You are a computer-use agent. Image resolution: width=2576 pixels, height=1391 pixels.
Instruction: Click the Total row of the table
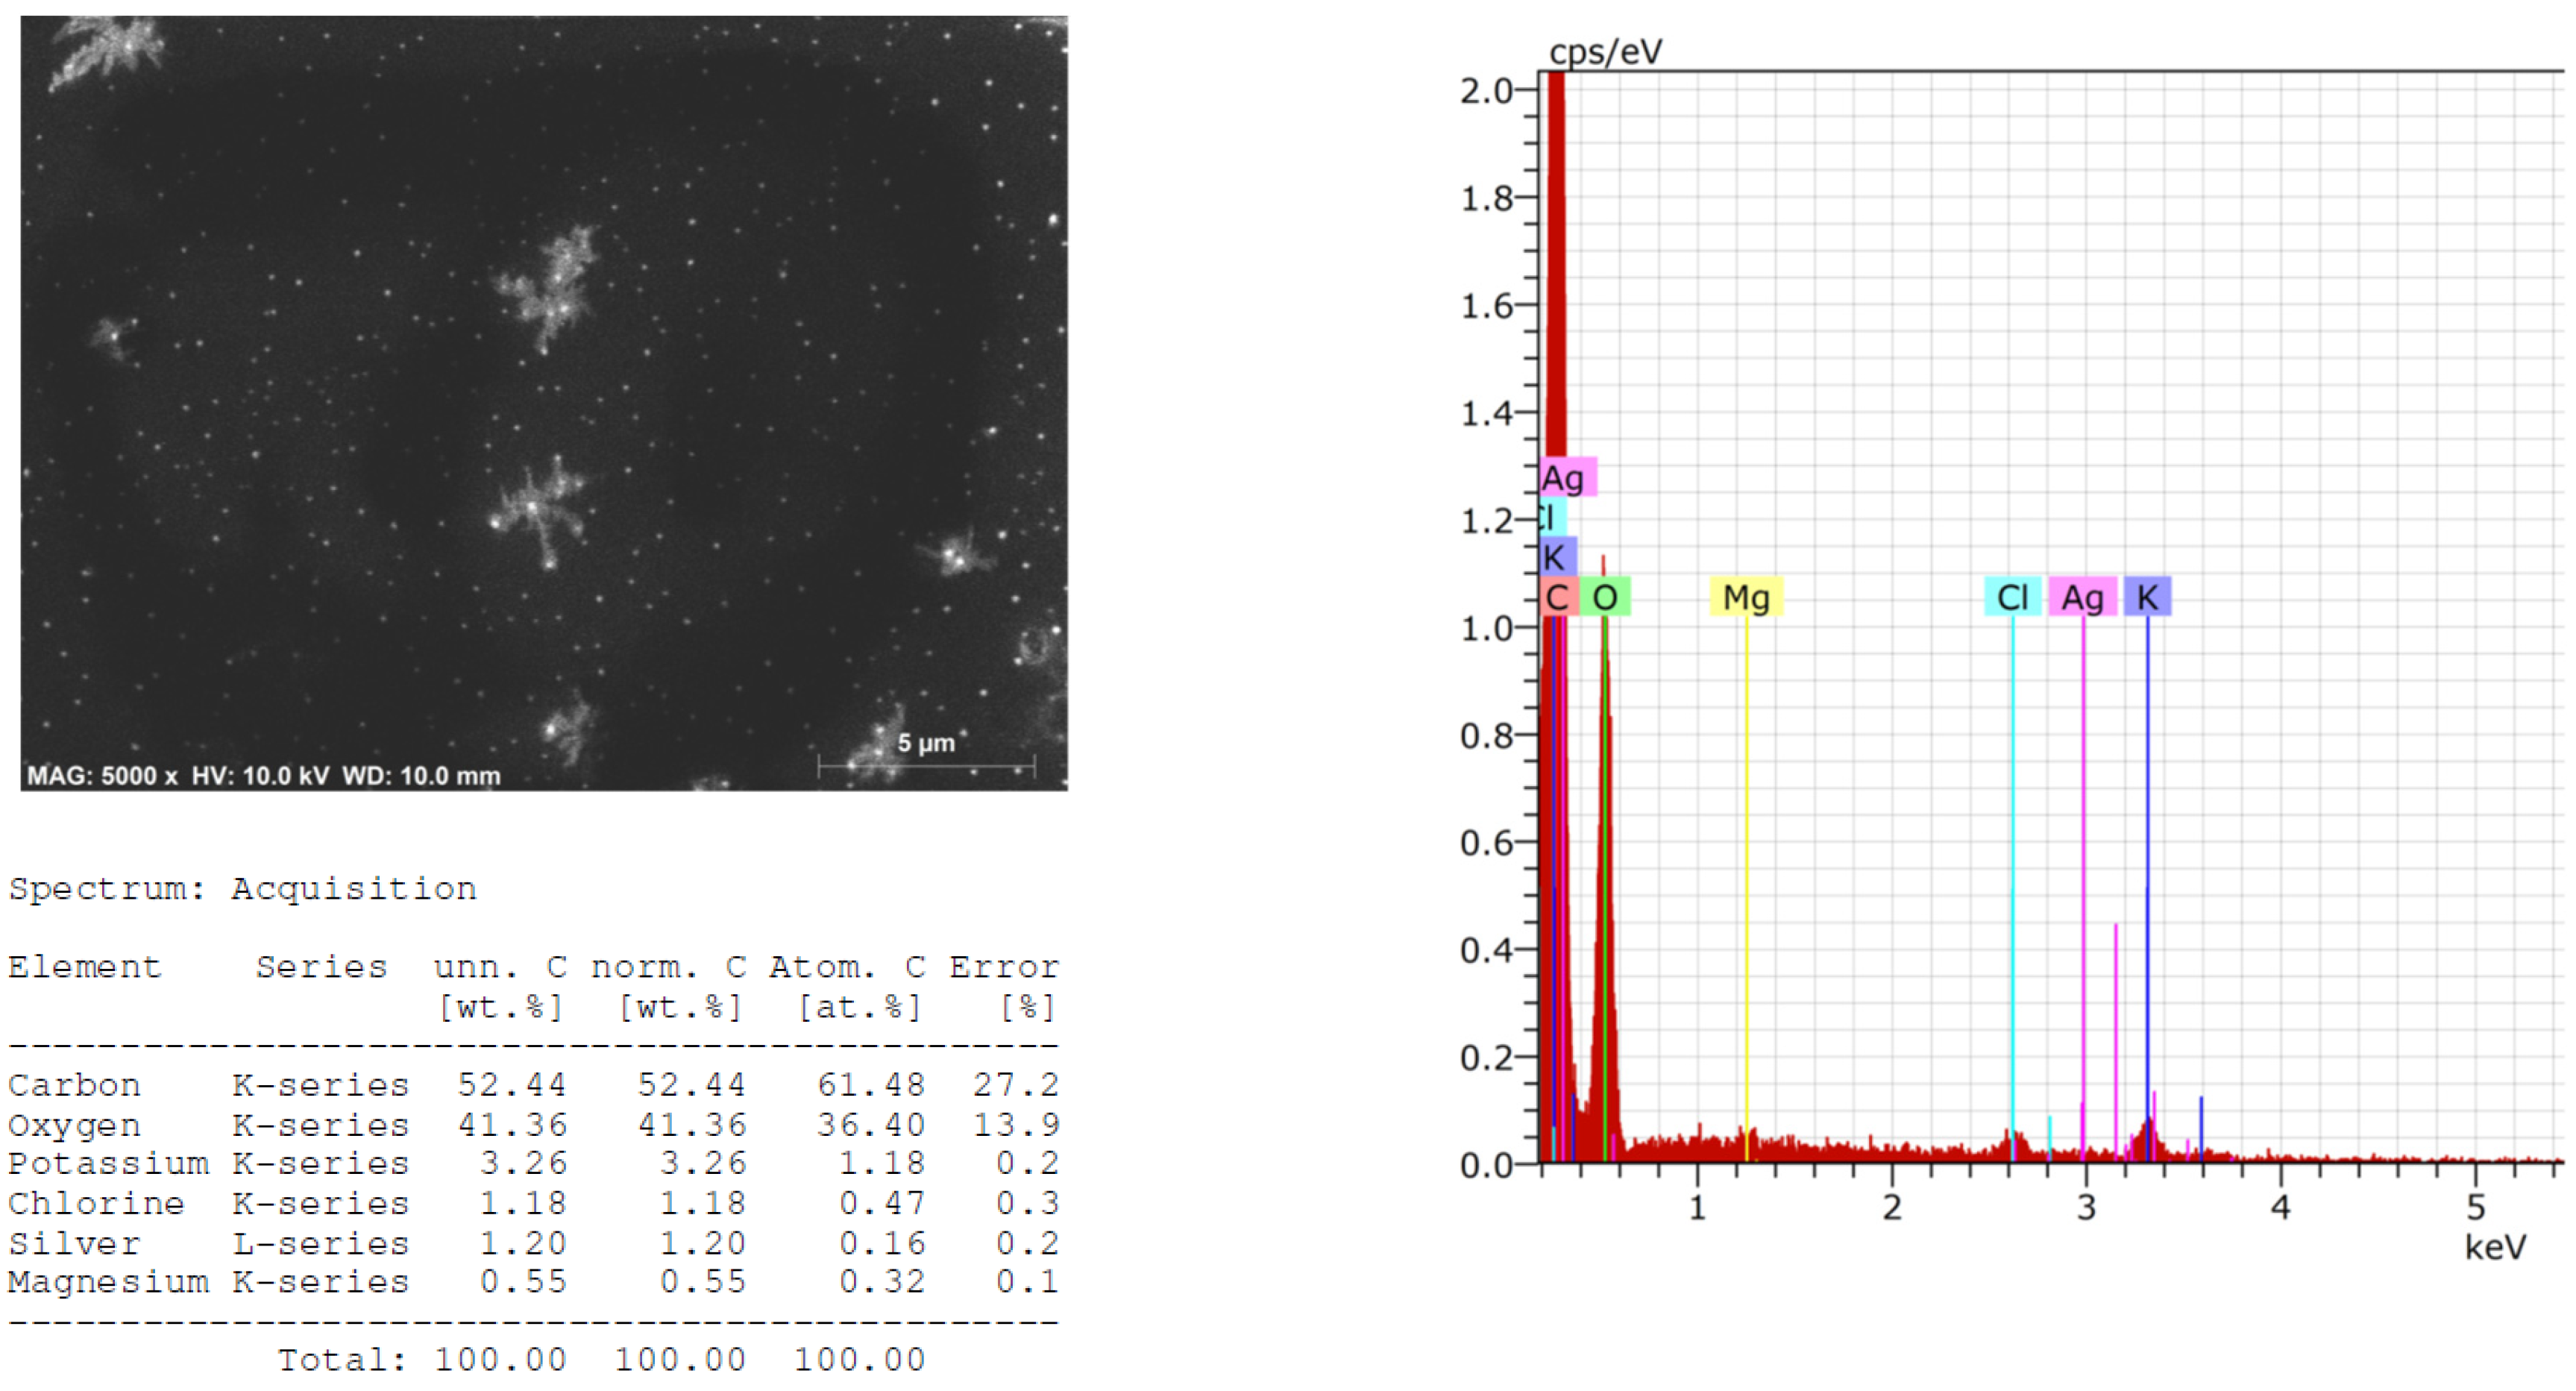pos(600,1359)
